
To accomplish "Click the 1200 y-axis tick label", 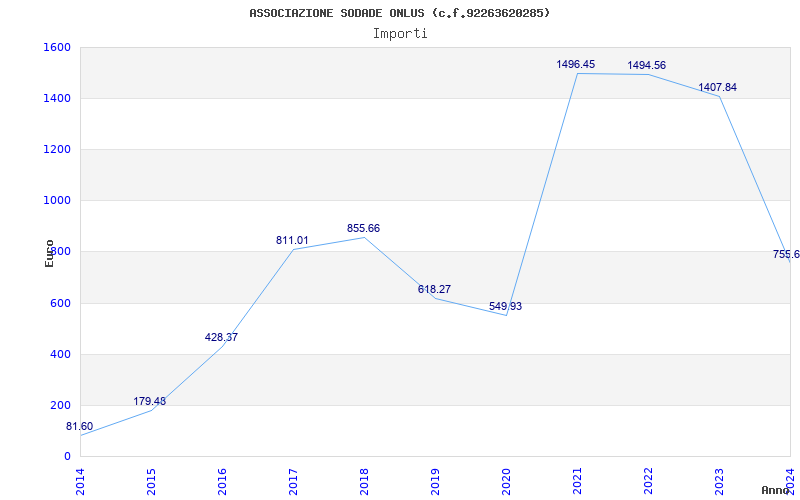I will (58, 149).
